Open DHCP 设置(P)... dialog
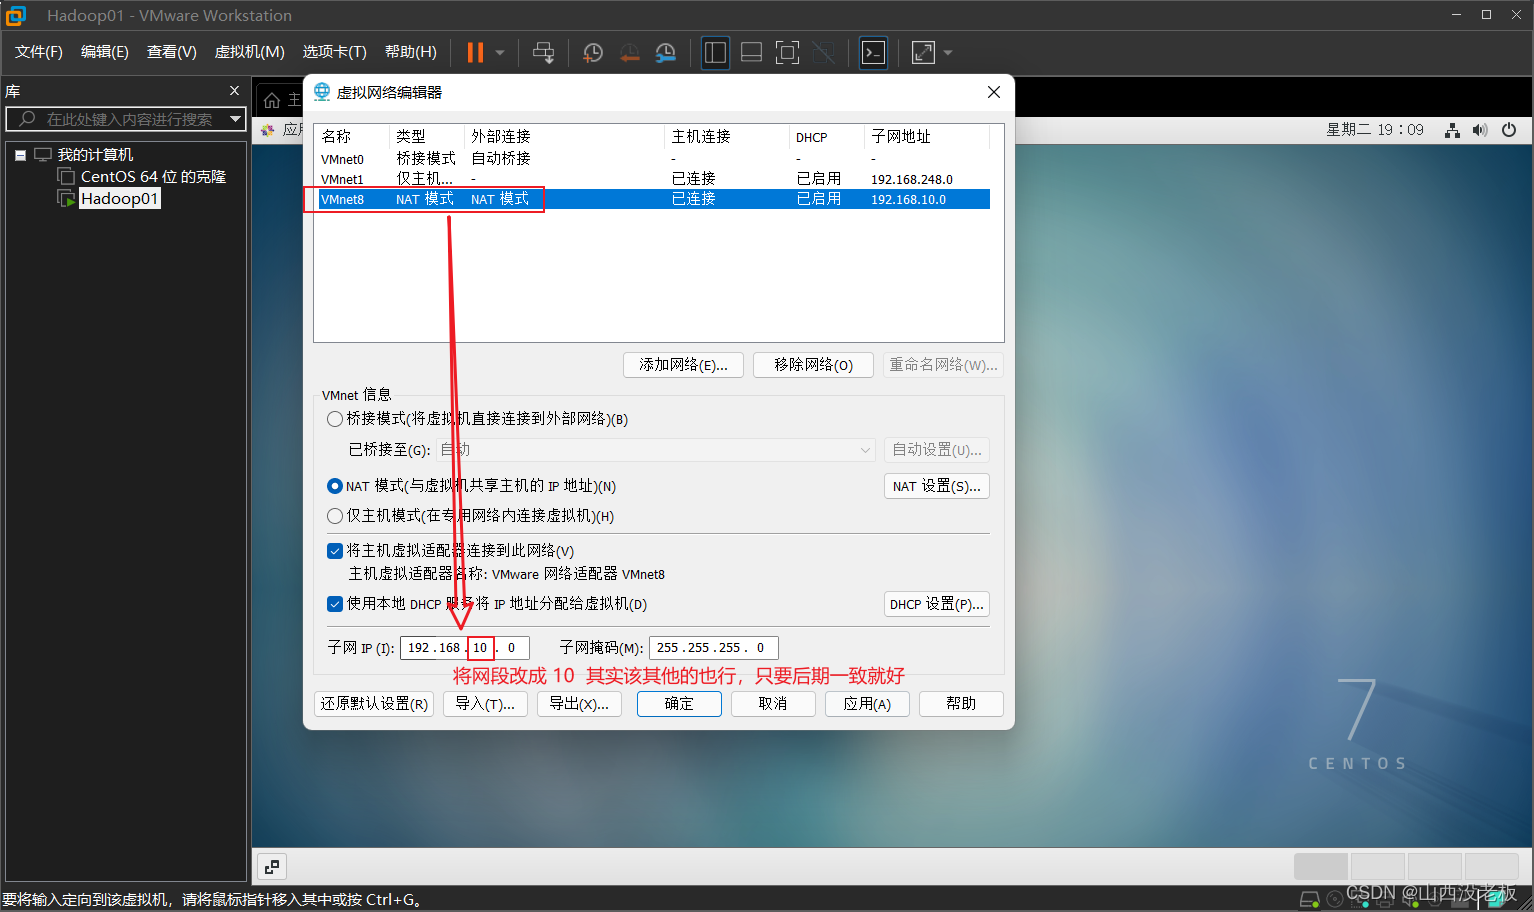Image resolution: width=1534 pixels, height=912 pixels. pyautogui.click(x=937, y=604)
